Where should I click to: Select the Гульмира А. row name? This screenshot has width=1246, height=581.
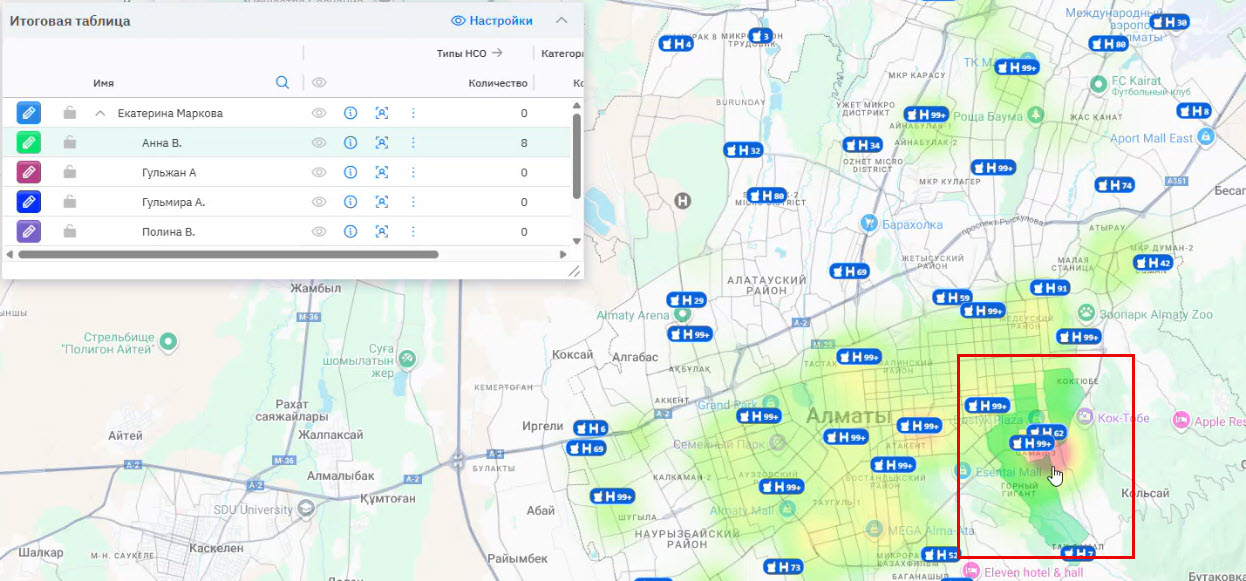pyautogui.click(x=173, y=202)
